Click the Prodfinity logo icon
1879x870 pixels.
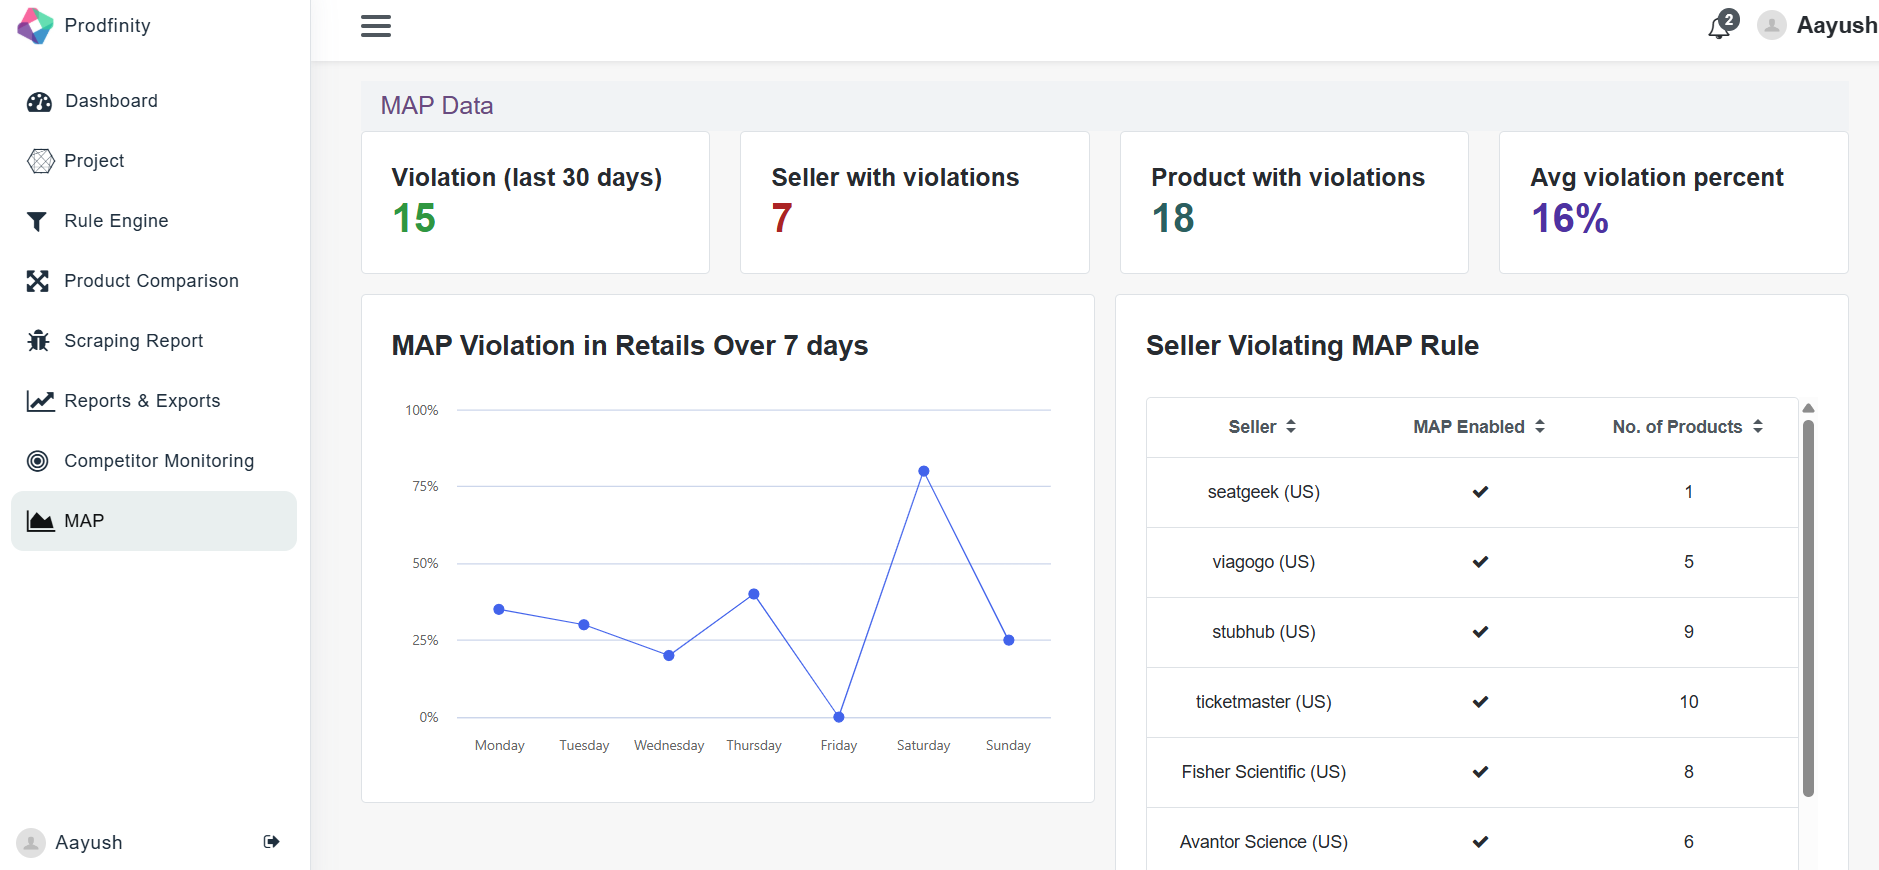pyautogui.click(x=36, y=26)
